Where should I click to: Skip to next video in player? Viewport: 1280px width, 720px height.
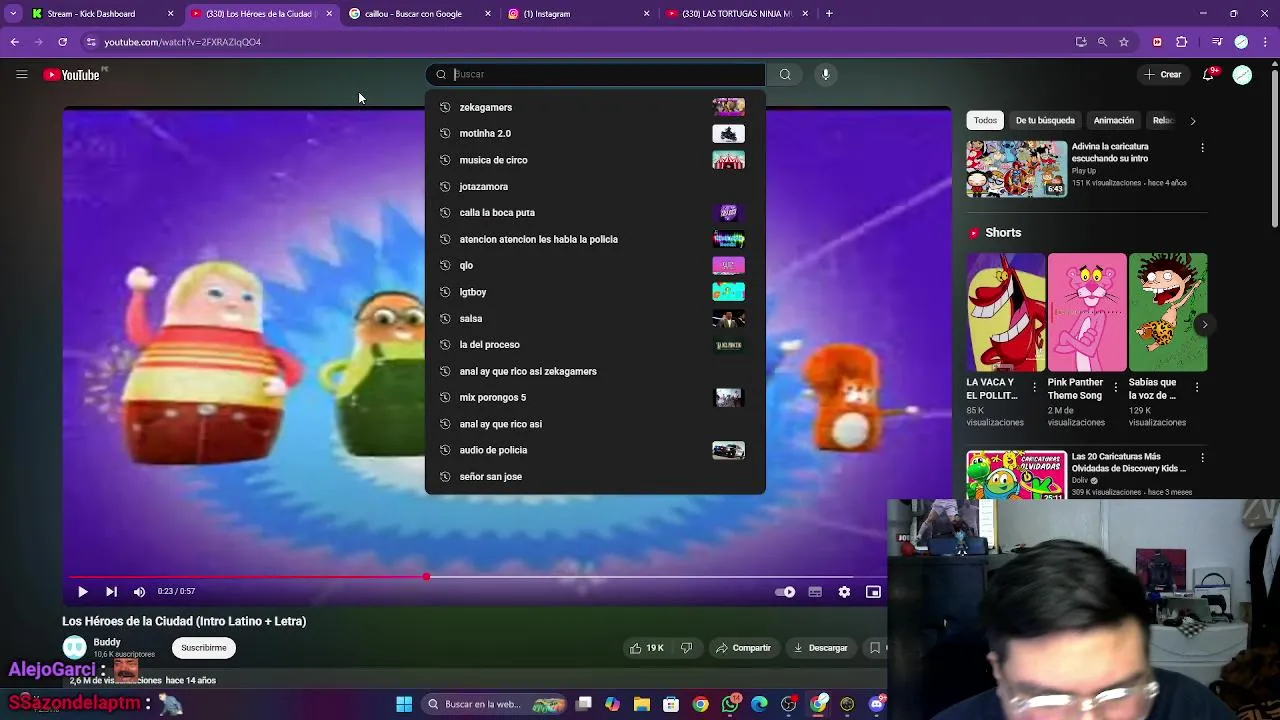[x=111, y=592]
